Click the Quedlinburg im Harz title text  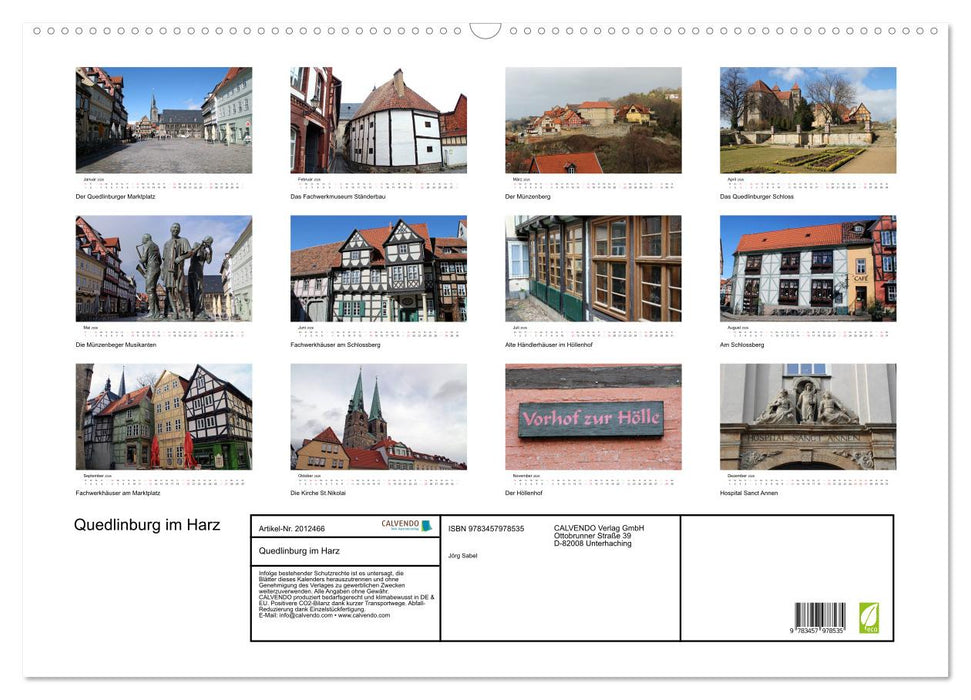coord(146,524)
